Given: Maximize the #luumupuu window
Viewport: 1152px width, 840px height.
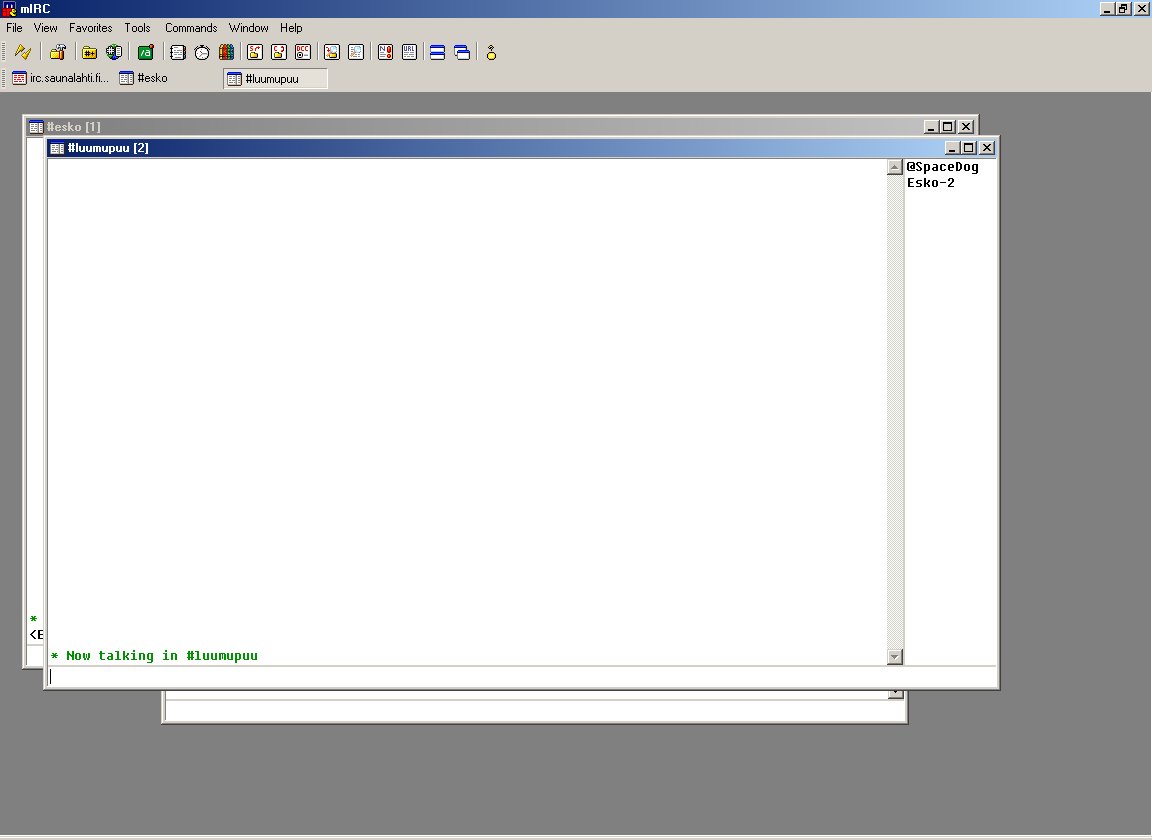Looking at the screenshot, I should 968,148.
